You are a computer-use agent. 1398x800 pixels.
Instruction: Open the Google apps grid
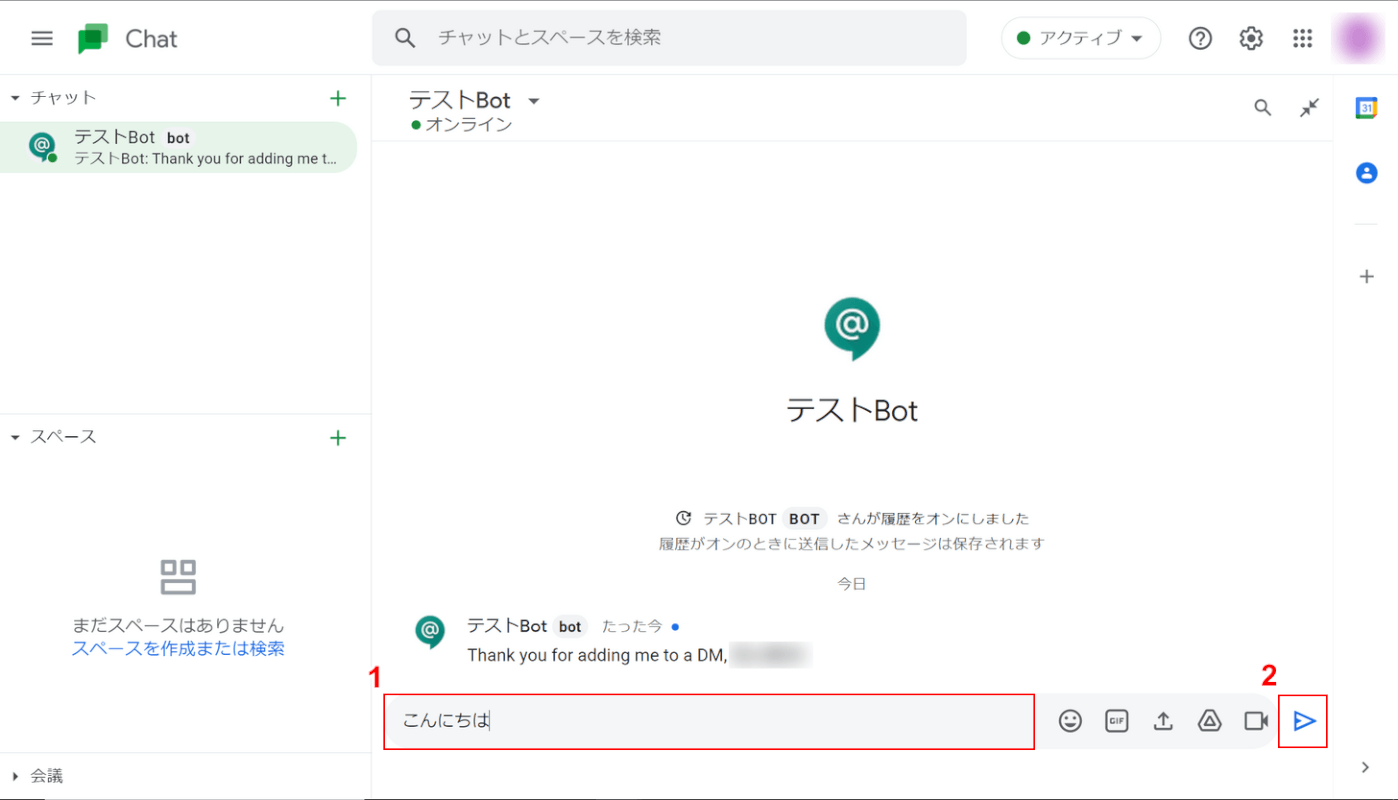[1302, 38]
